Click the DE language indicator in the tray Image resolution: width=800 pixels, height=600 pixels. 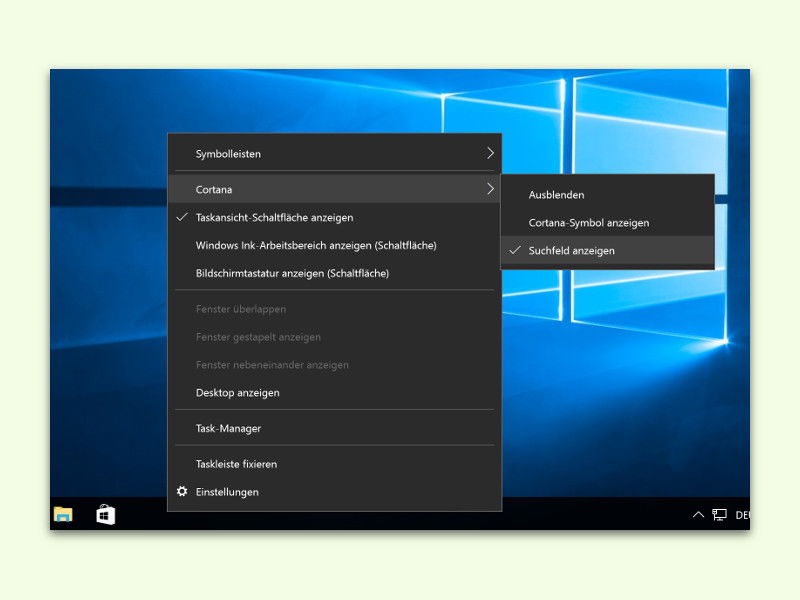point(742,515)
